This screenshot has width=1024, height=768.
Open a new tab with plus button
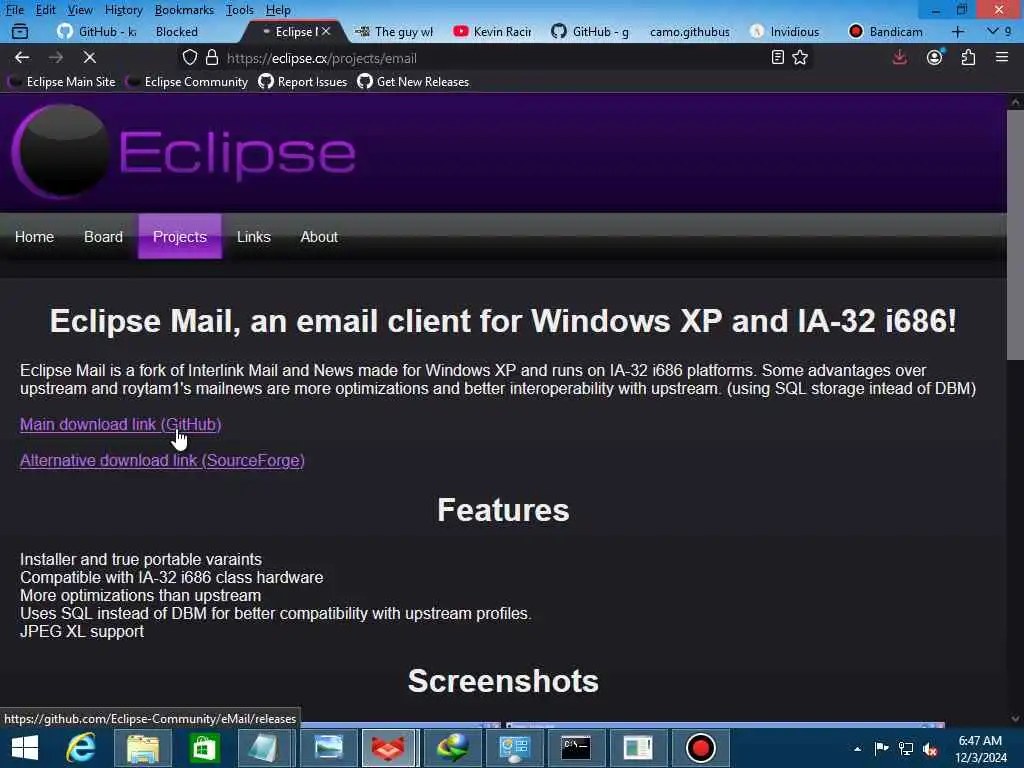pos(958,31)
